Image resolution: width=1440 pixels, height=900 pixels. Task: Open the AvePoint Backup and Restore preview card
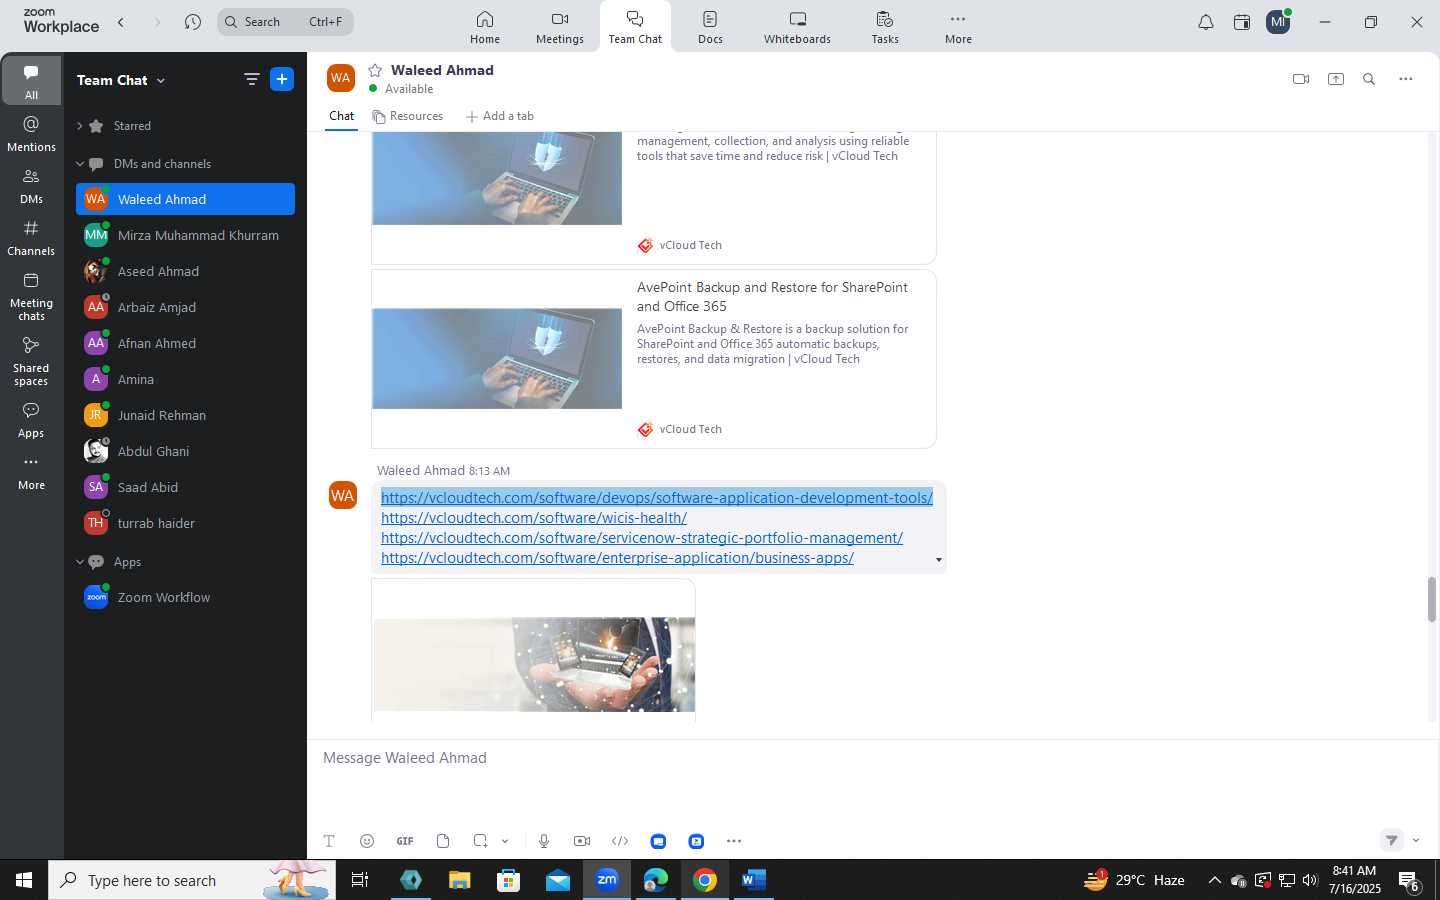click(654, 359)
